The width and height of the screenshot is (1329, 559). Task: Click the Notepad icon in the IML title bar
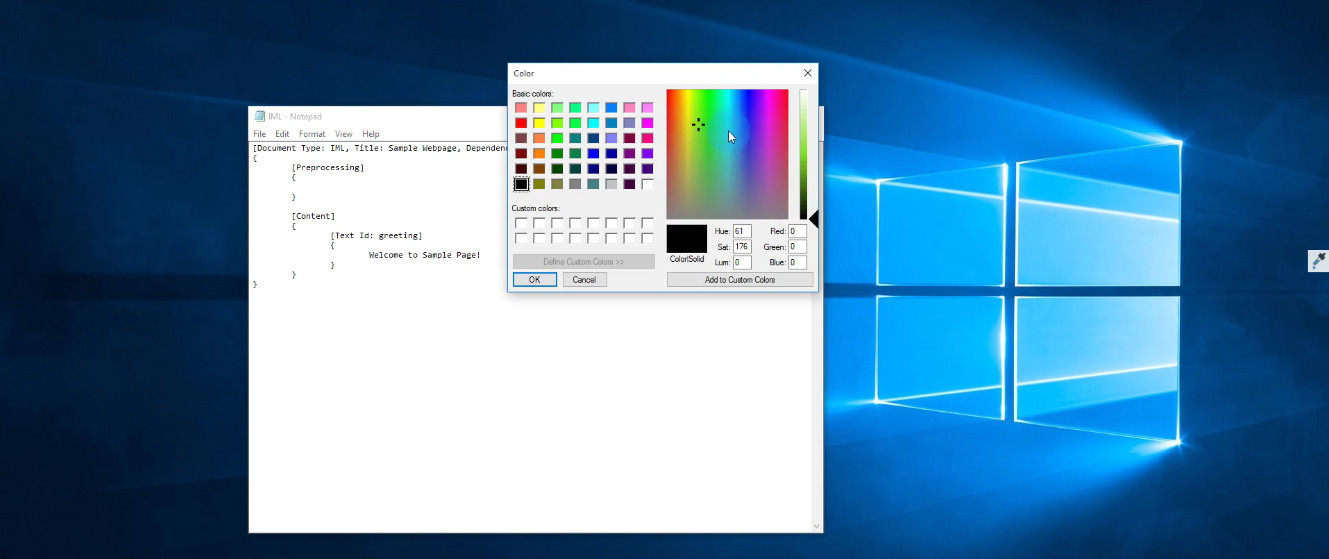coord(260,116)
